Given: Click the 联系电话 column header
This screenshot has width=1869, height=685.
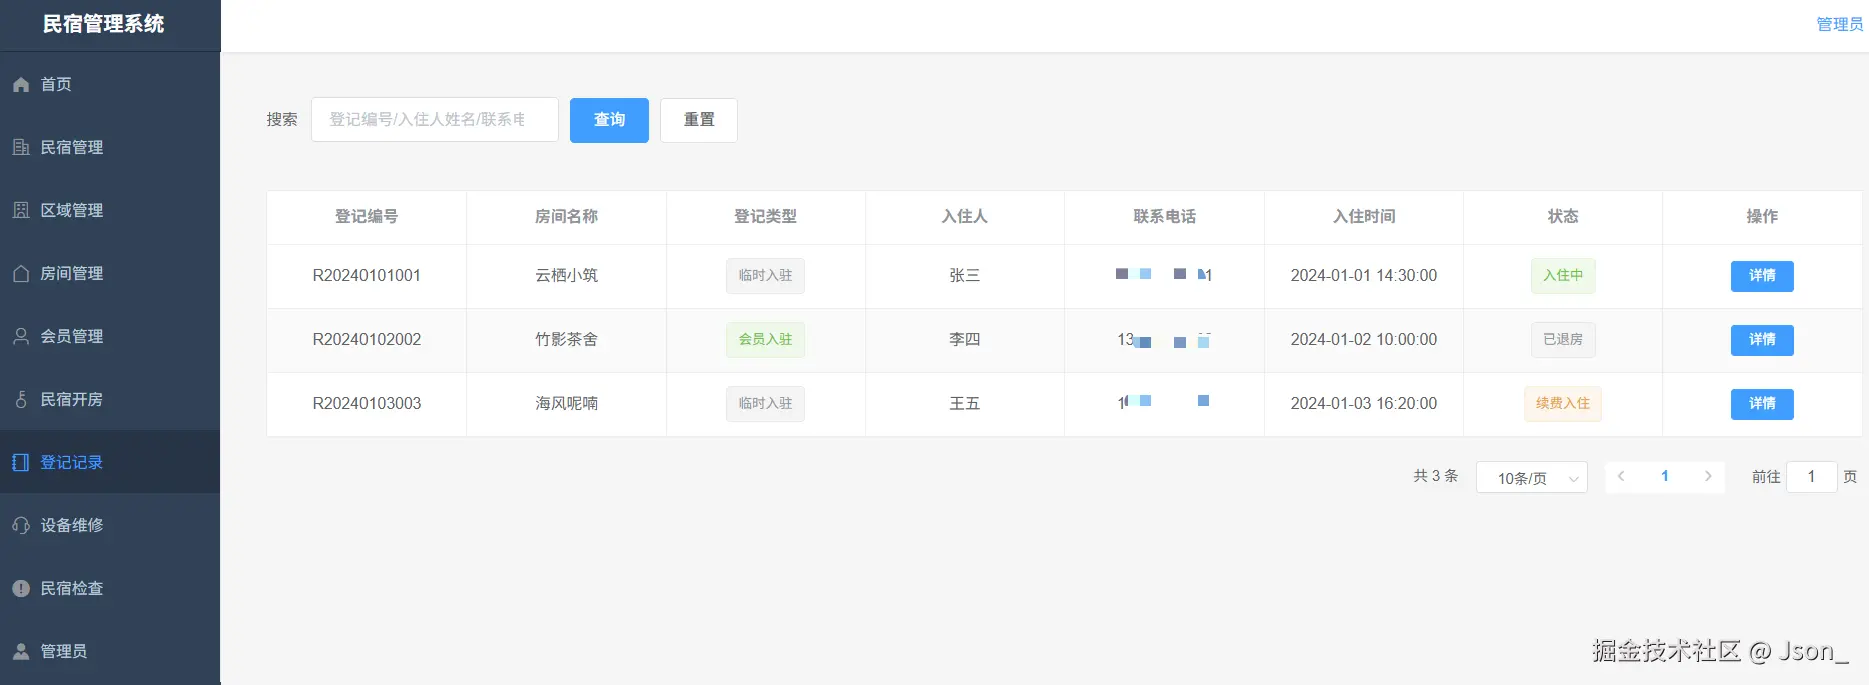Looking at the screenshot, I should [1164, 217].
